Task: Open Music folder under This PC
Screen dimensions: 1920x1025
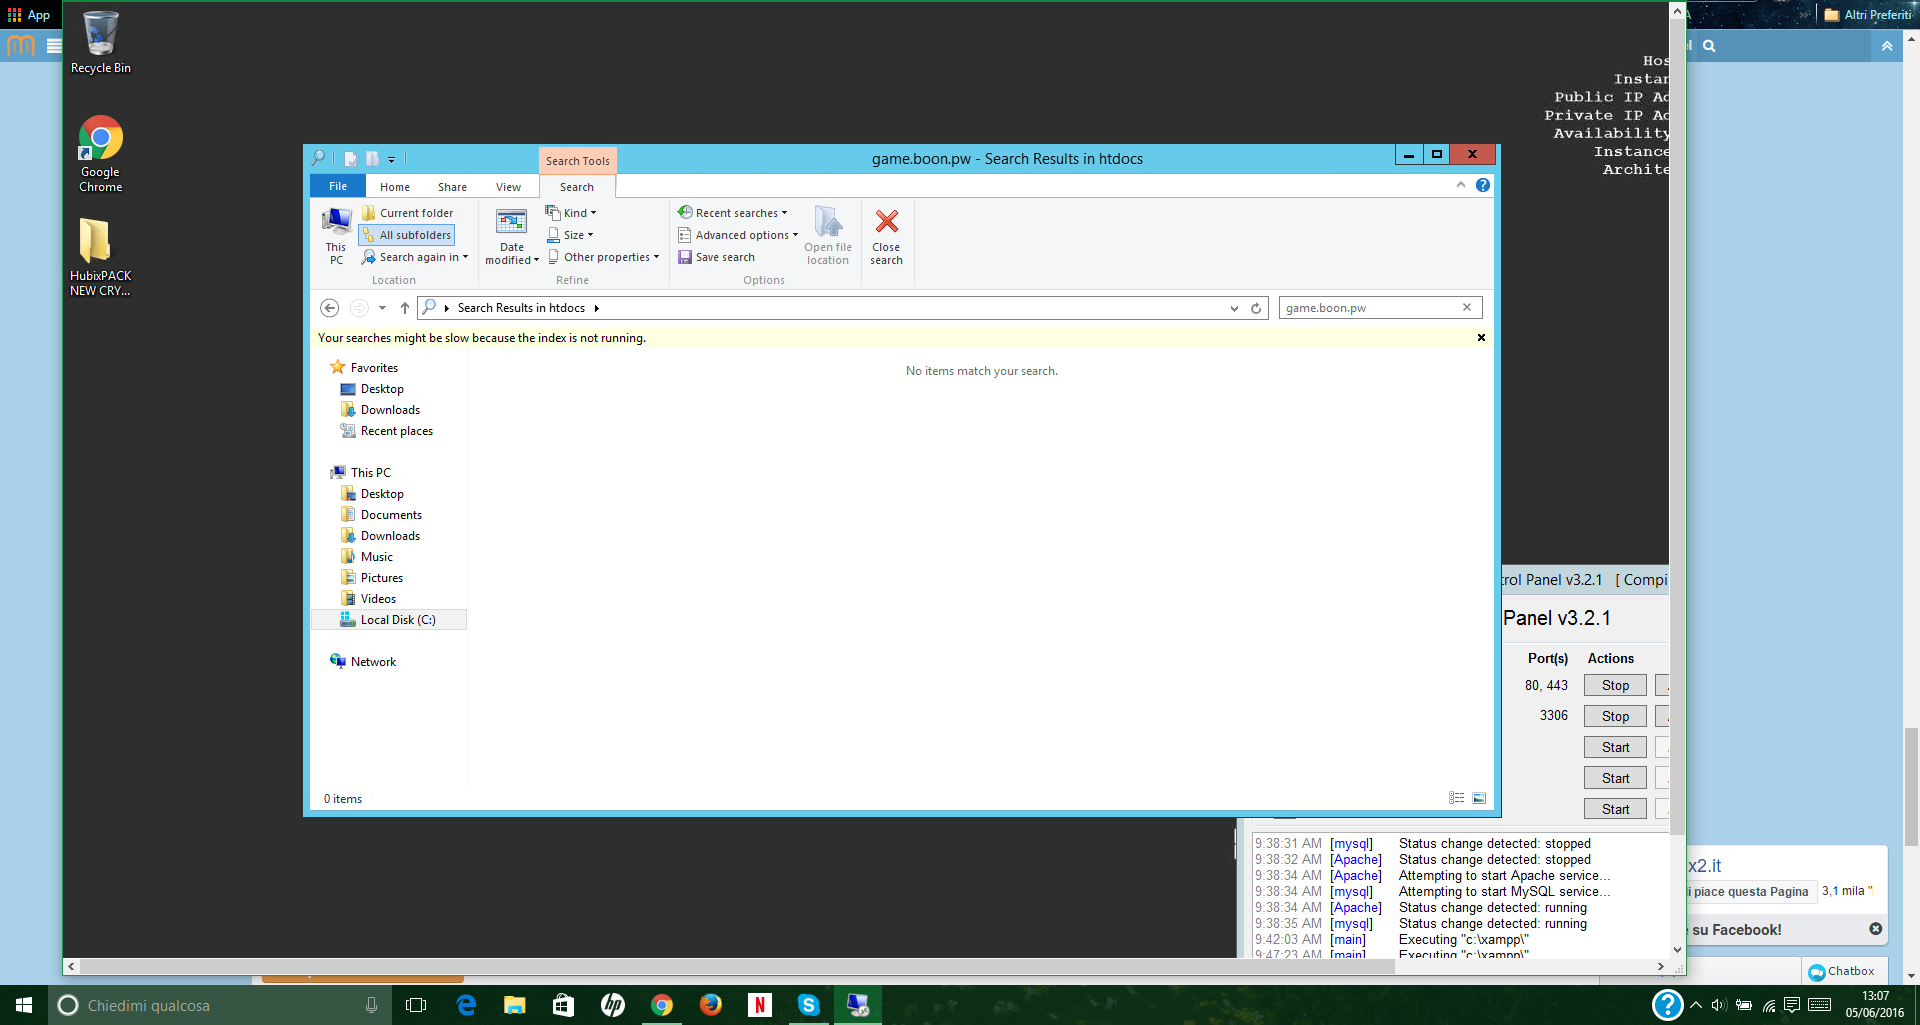Action: [x=376, y=557]
